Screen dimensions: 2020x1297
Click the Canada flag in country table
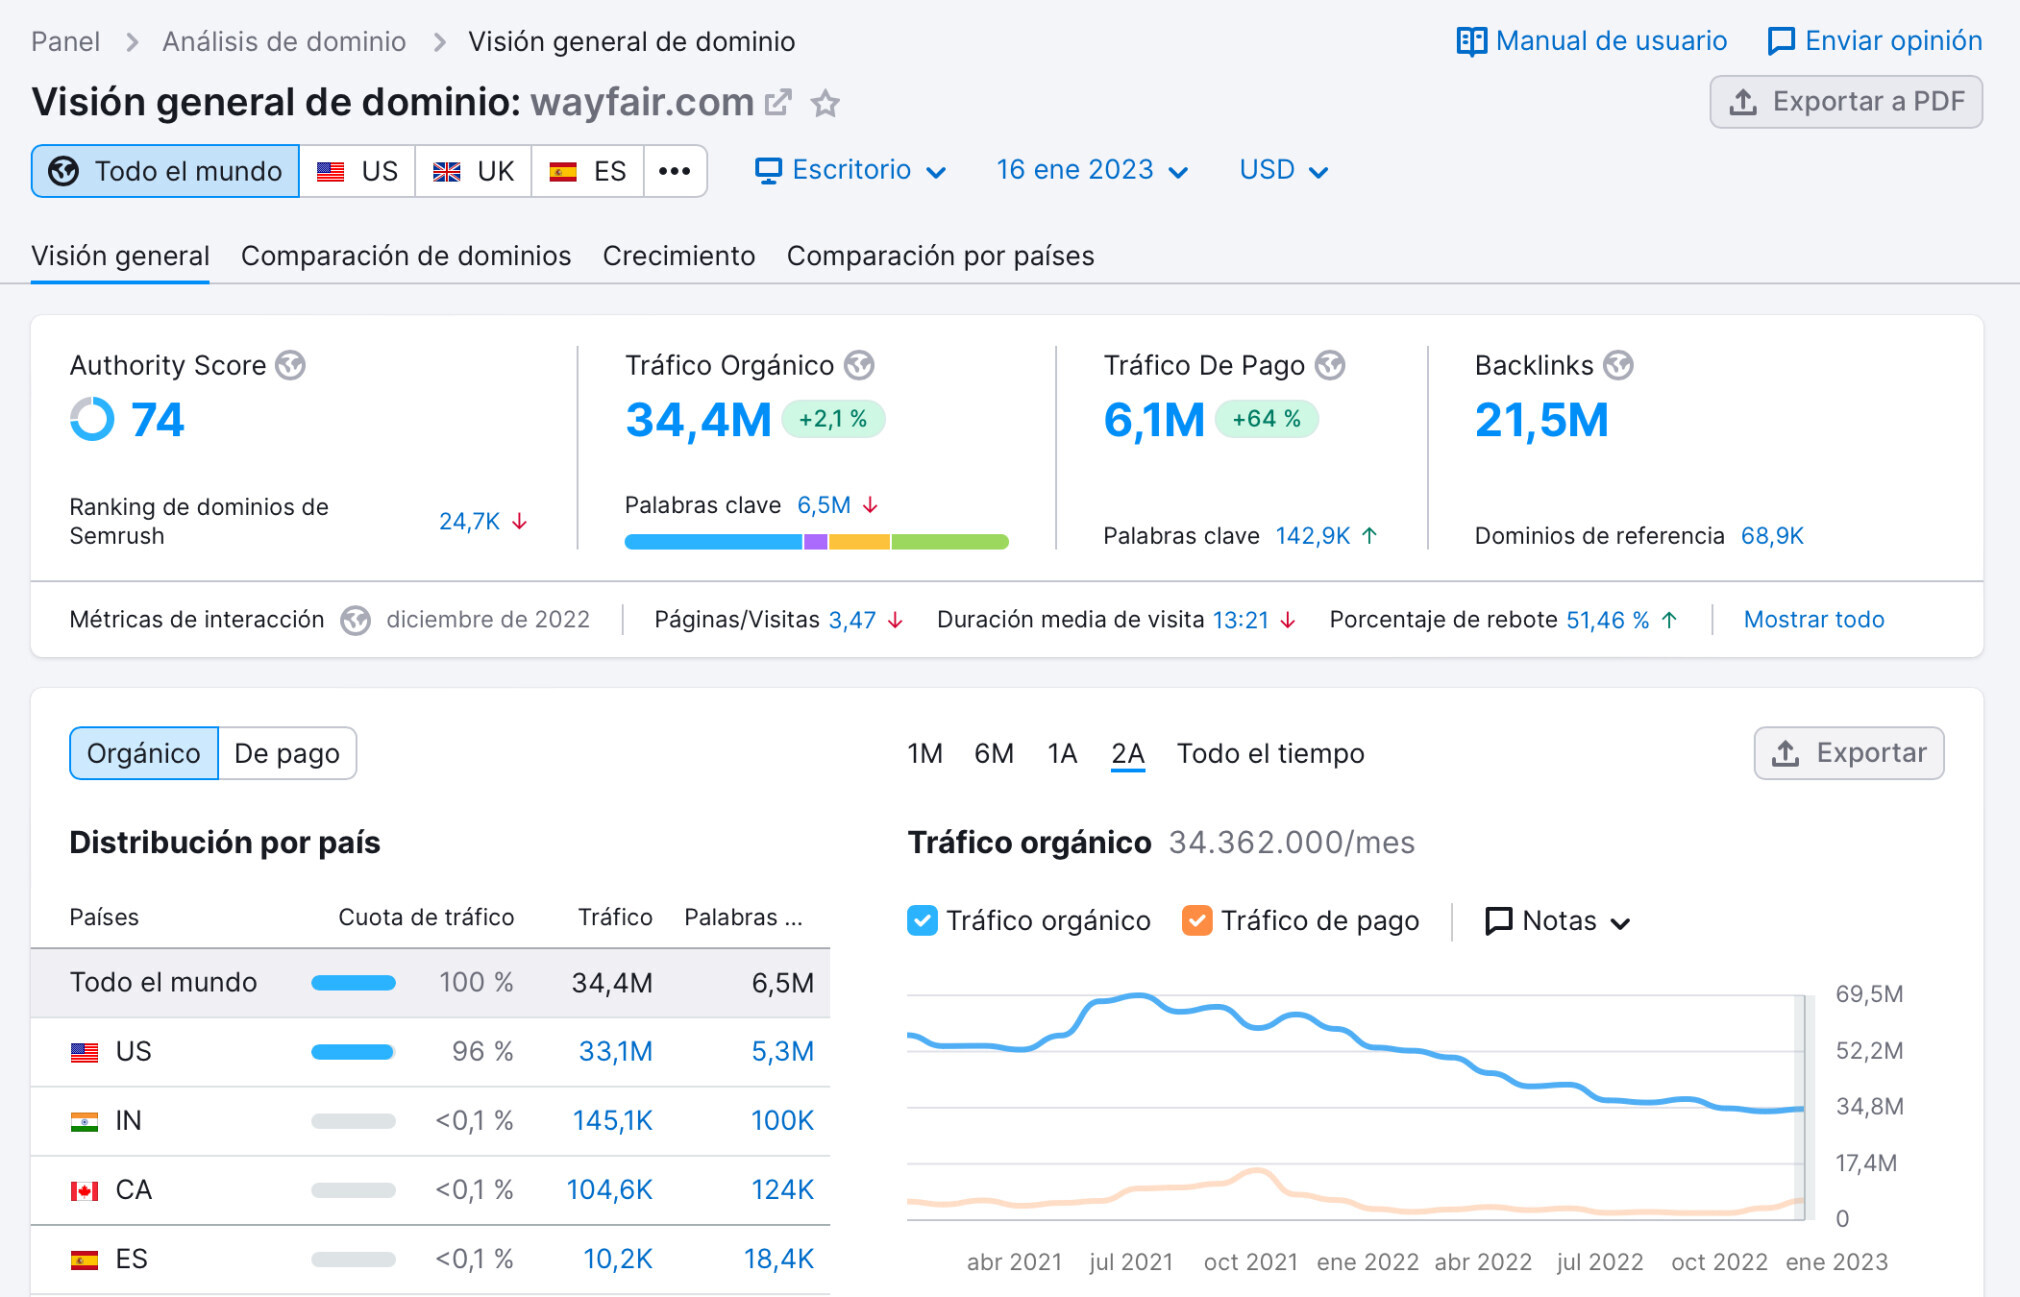(x=84, y=1190)
